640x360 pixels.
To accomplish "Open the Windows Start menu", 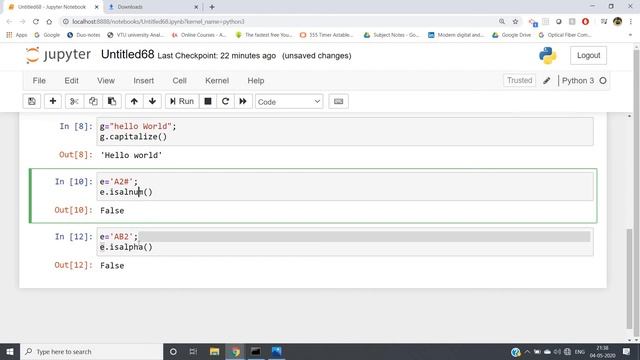I will [x=10, y=351].
